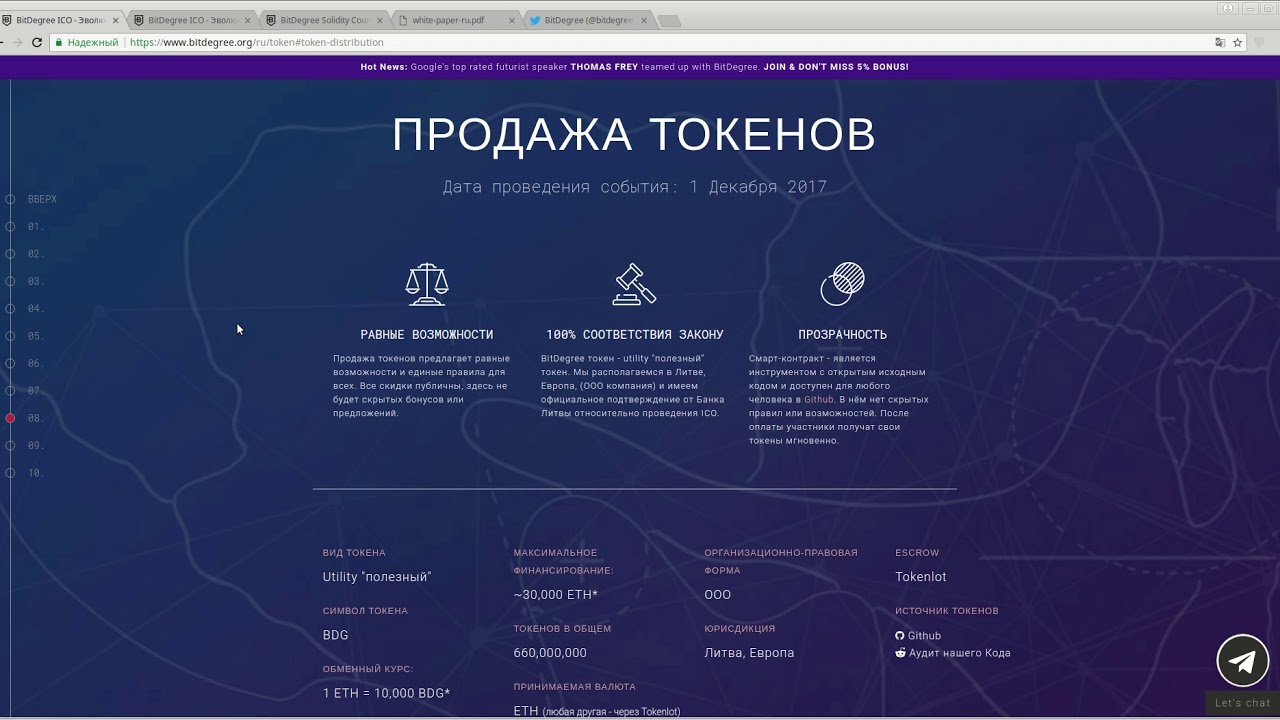Go to section 06 in side navigation

click(x=35, y=363)
